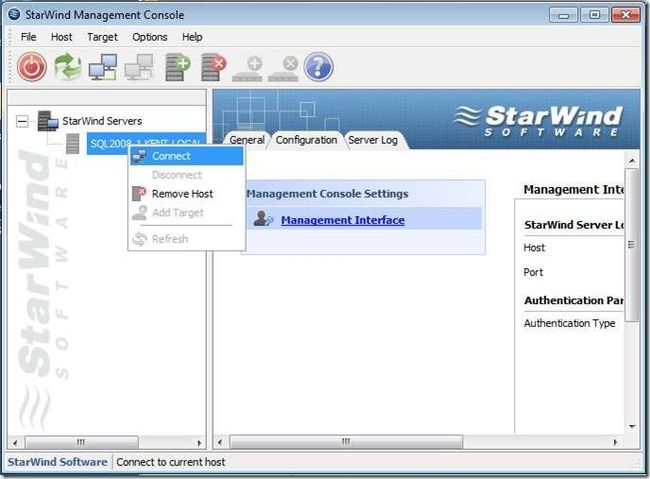Click the Remove Host server toolbar icon
Image resolution: width=650 pixels, height=479 pixels.
click(213, 67)
